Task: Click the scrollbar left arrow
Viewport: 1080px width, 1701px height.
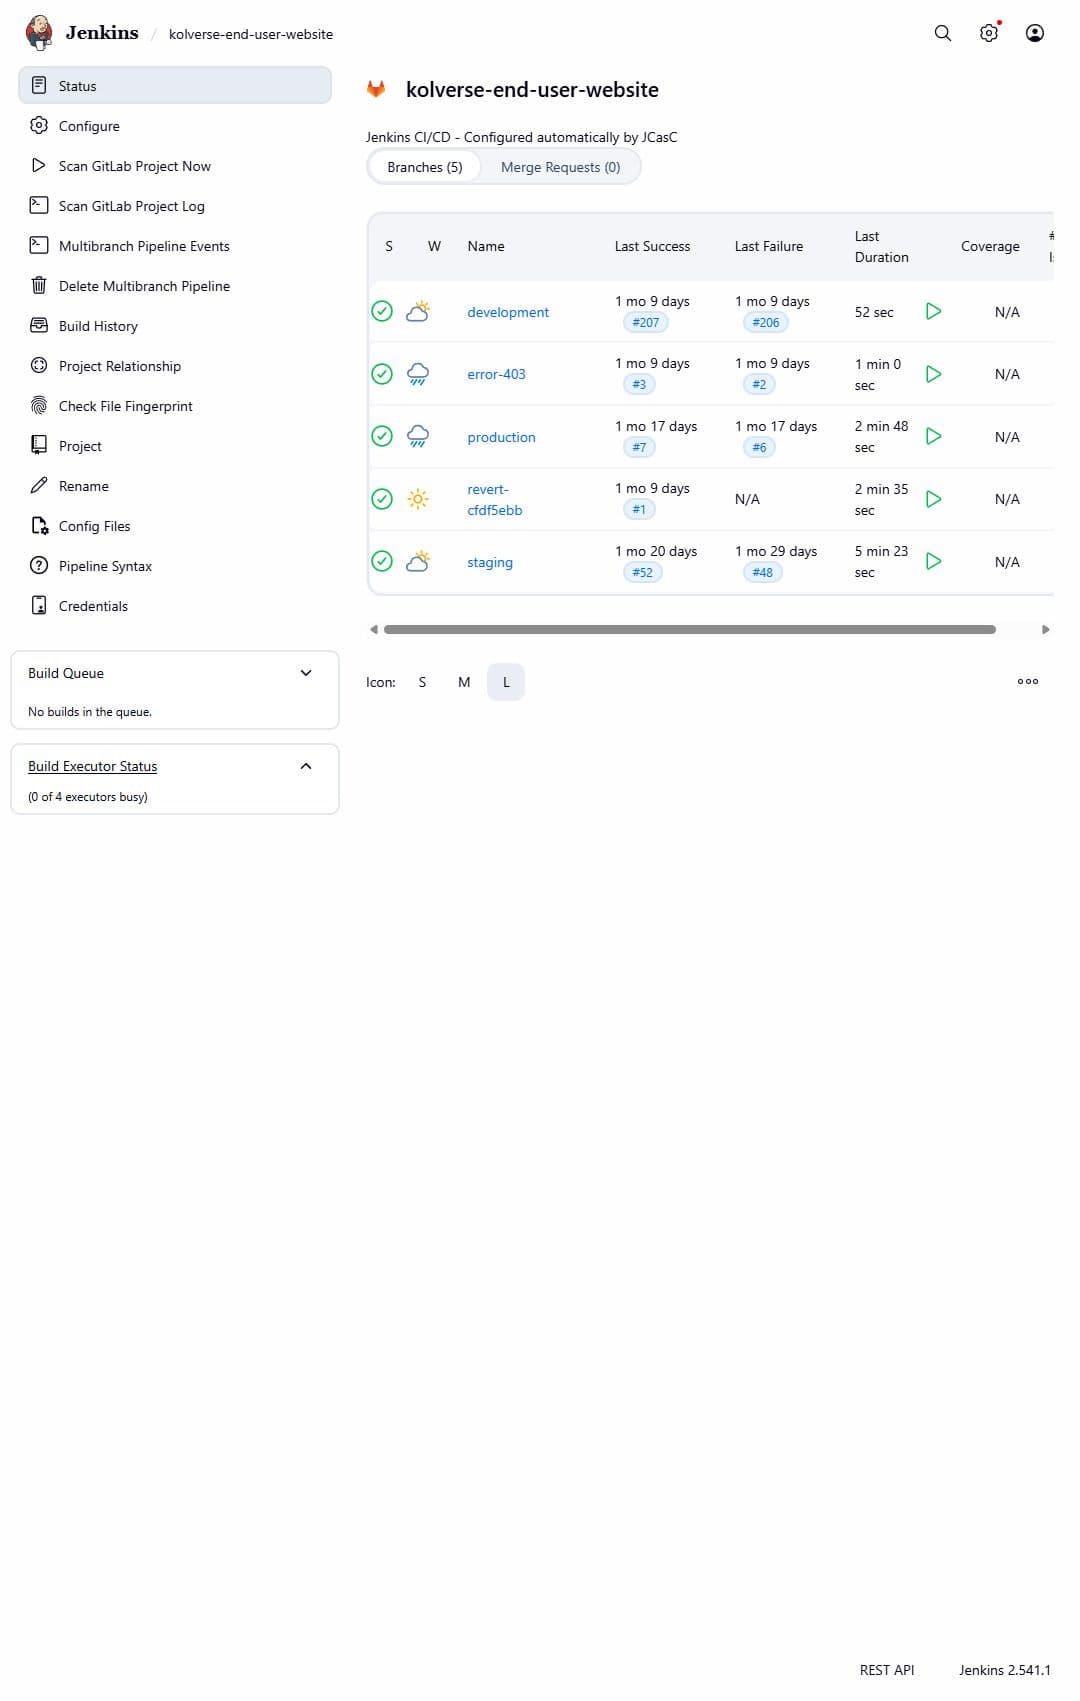Action: (x=374, y=629)
